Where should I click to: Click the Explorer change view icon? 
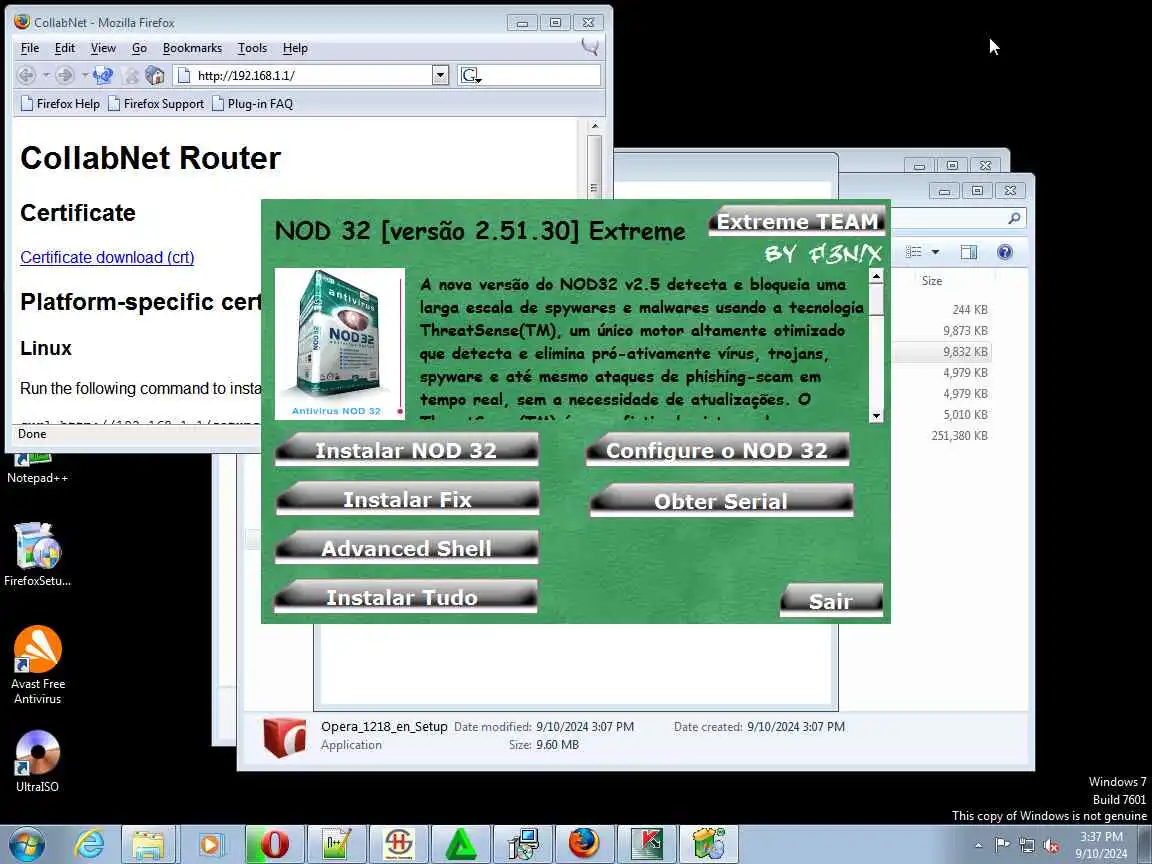(x=913, y=252)
